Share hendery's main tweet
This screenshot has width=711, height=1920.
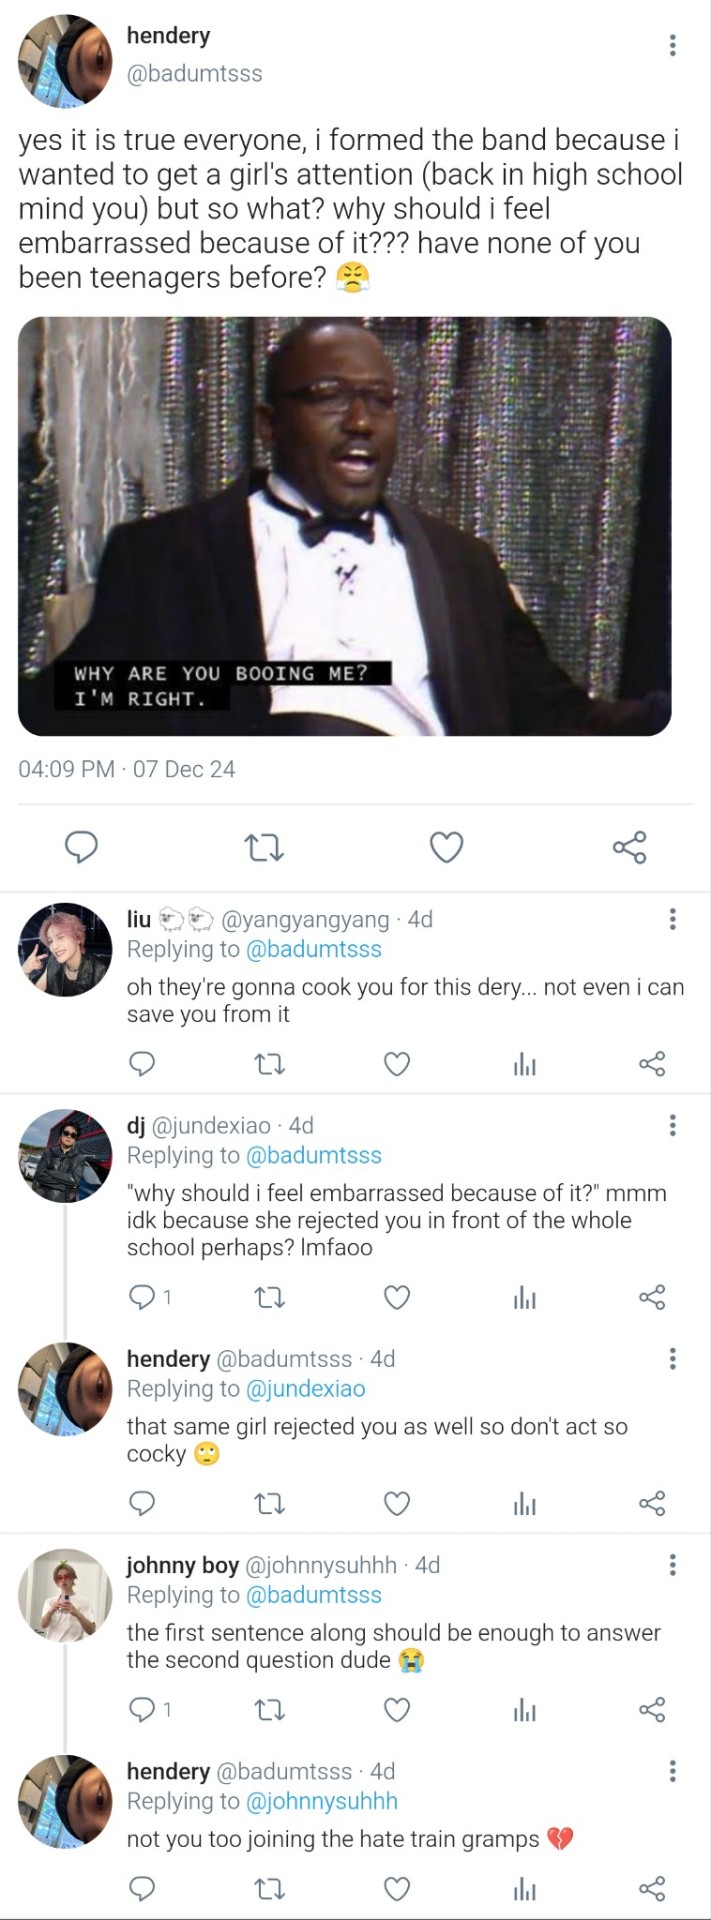click(629, 847)
